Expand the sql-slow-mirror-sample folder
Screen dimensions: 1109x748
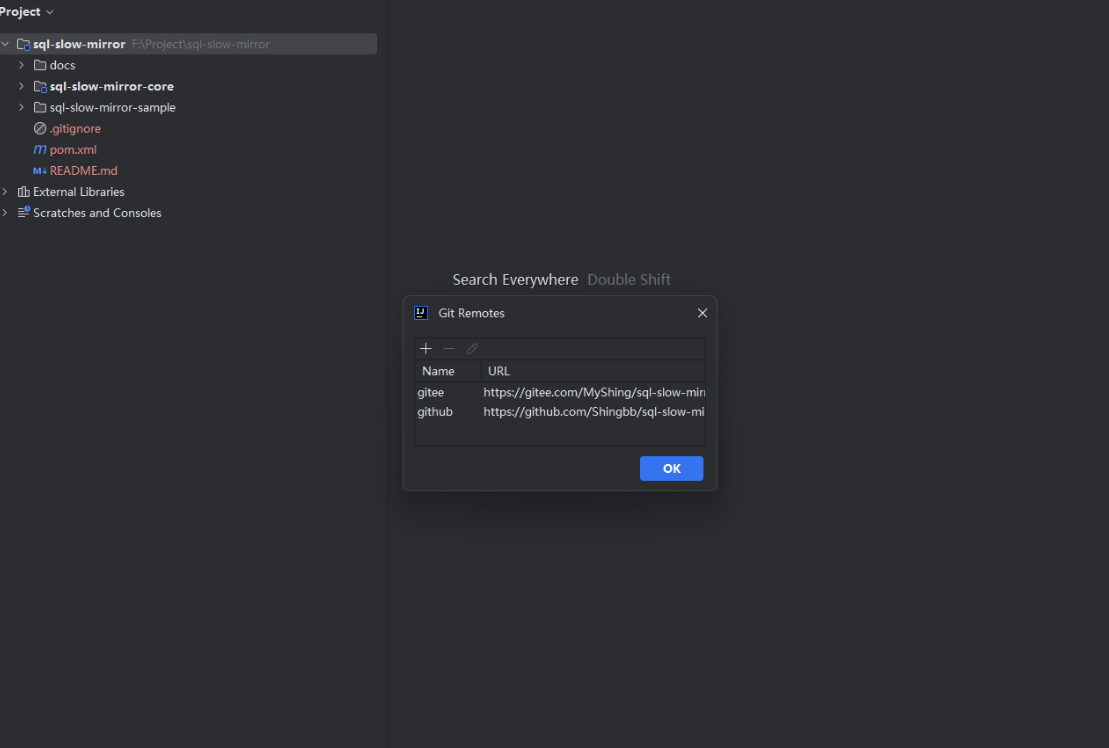[x=20, y=107]
